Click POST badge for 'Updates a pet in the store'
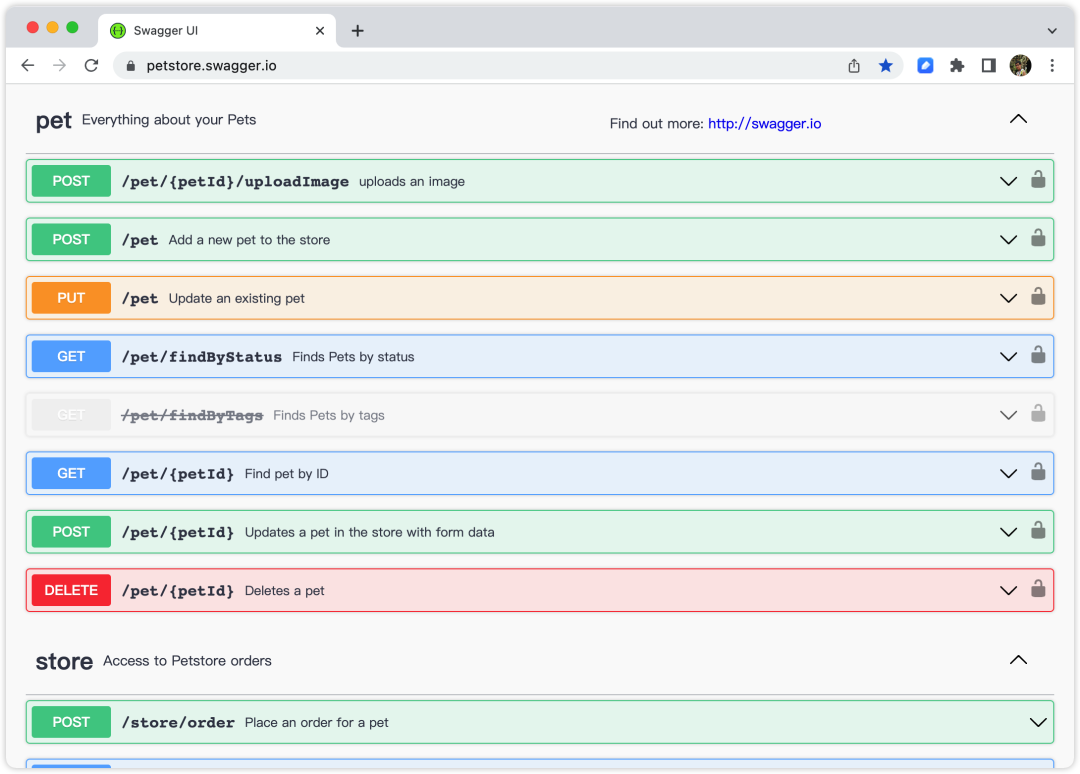Screen dimensions: 1080x774 [71, 532]
